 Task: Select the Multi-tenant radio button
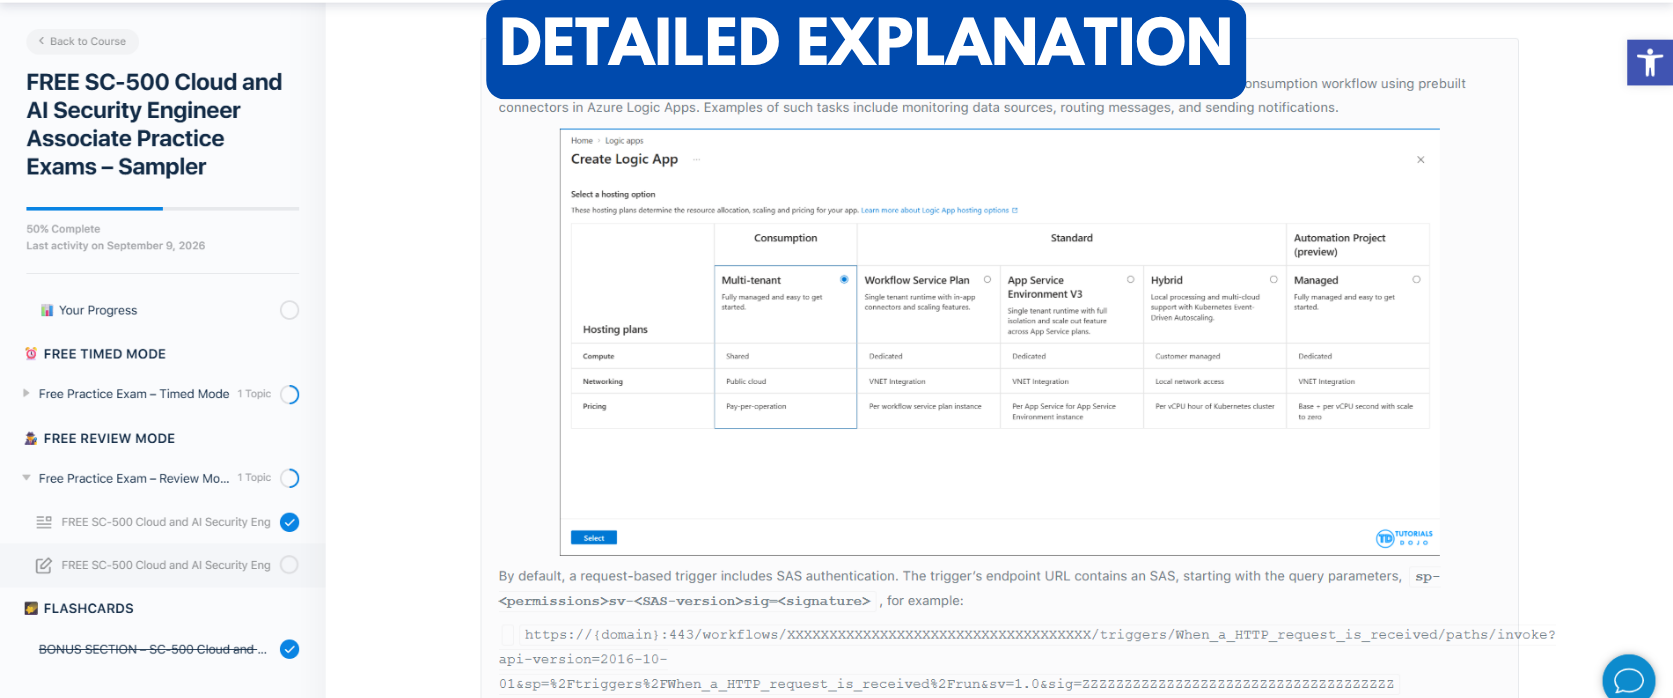(x=844, y=280)
